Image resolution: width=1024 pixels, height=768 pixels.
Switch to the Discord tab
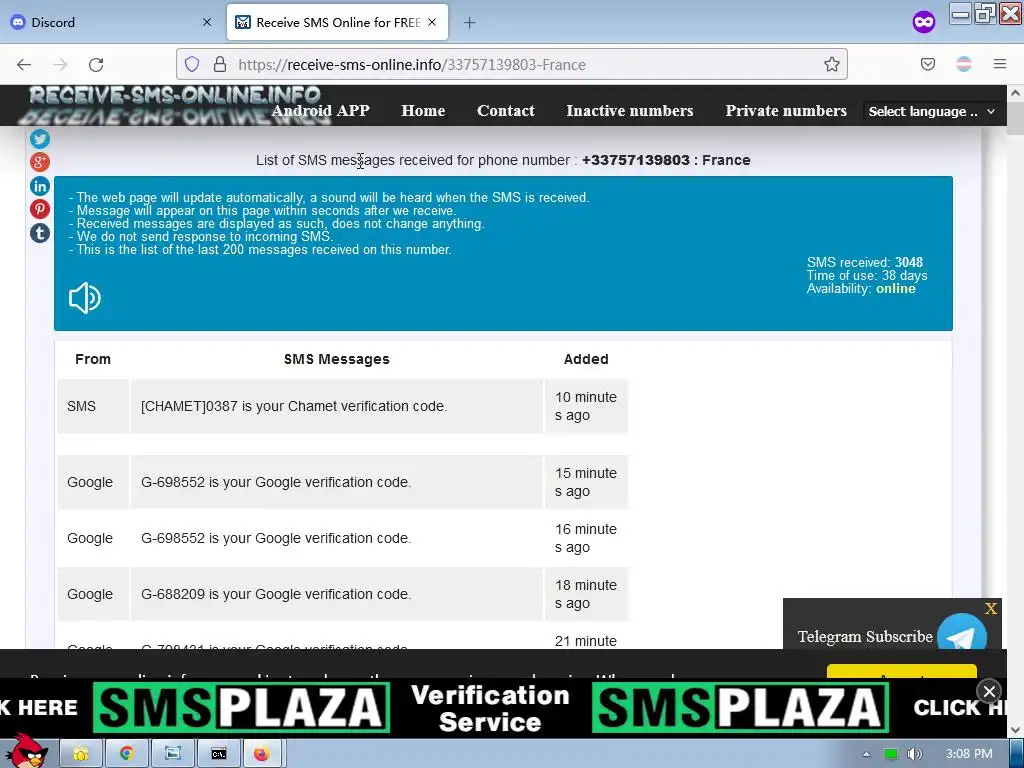tap(111, 22)
